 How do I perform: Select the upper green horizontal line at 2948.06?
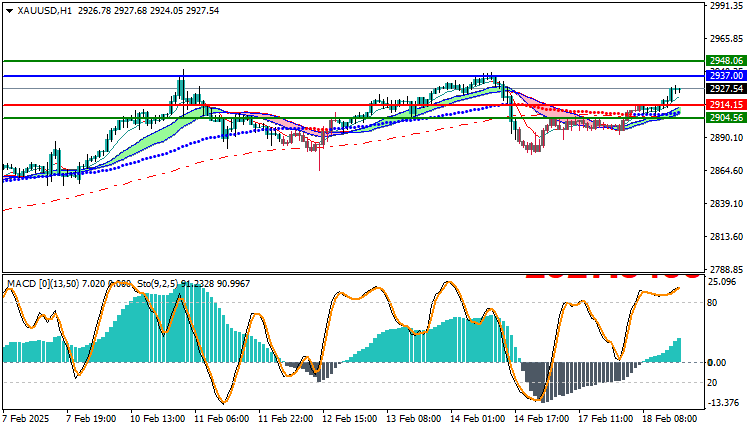pyautogui.click(x=354, y=61)
